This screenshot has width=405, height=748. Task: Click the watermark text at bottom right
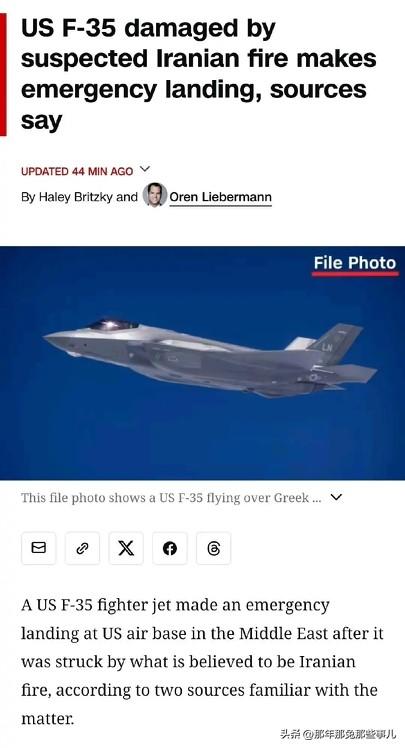(x=338, y=734)
